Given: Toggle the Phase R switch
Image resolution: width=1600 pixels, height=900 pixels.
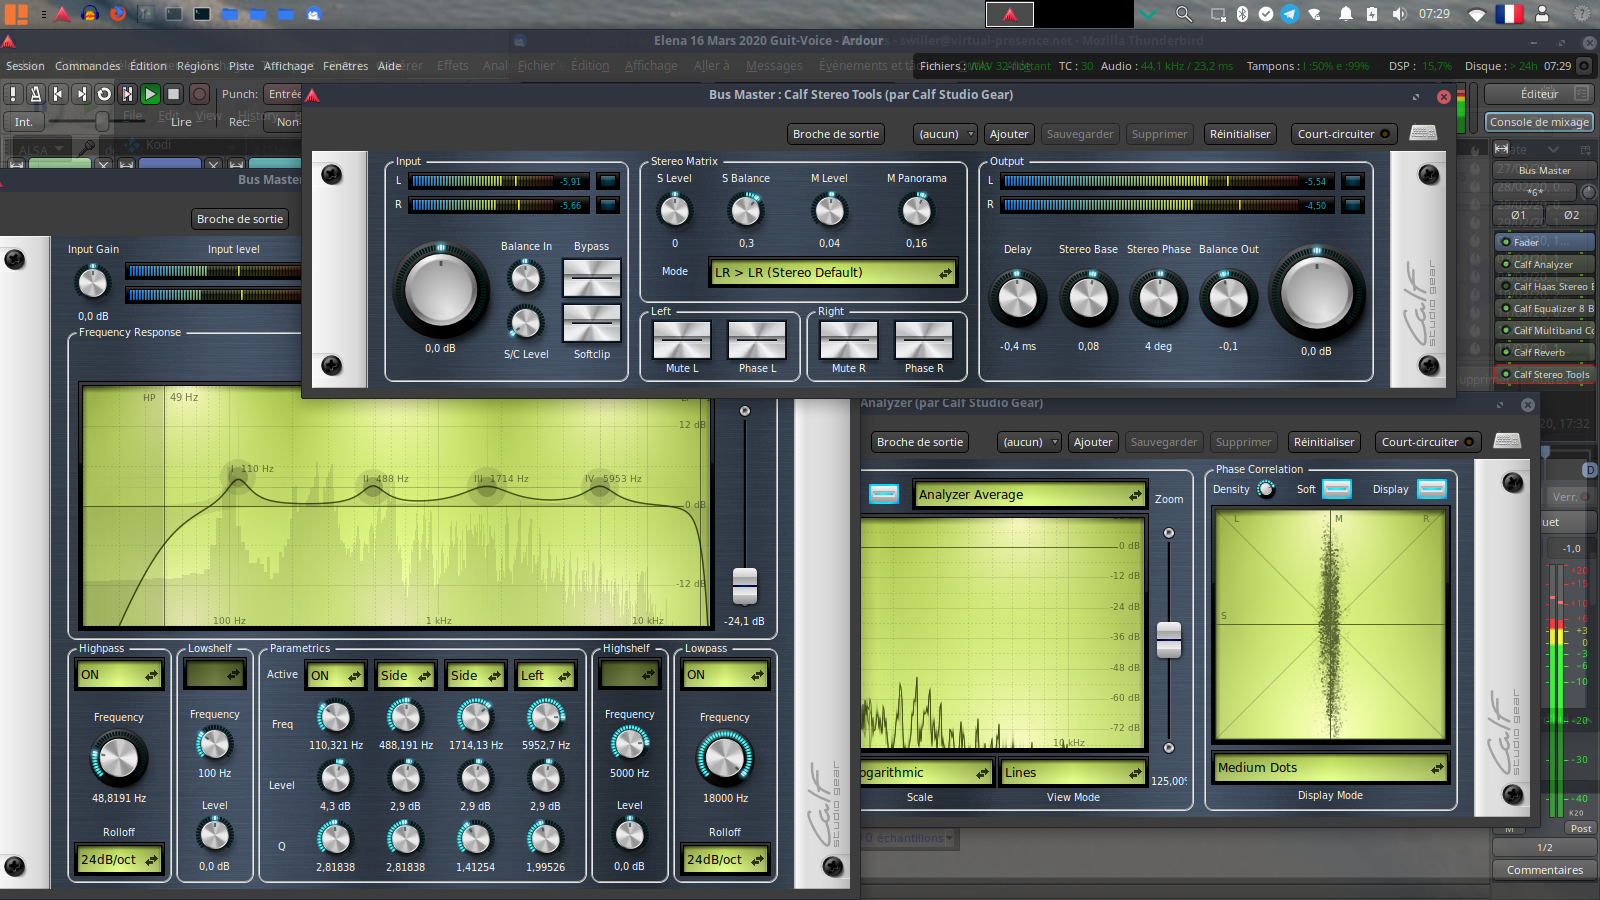Looking at the screenshot, I should 924,341.
